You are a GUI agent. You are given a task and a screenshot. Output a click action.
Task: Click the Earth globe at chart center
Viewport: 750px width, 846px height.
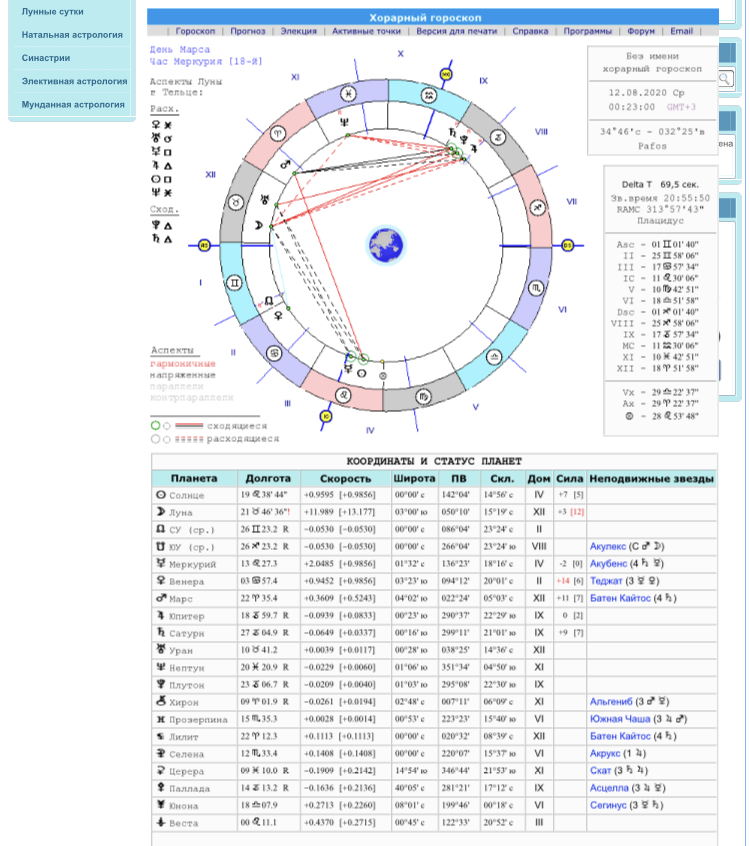point(386,245)
